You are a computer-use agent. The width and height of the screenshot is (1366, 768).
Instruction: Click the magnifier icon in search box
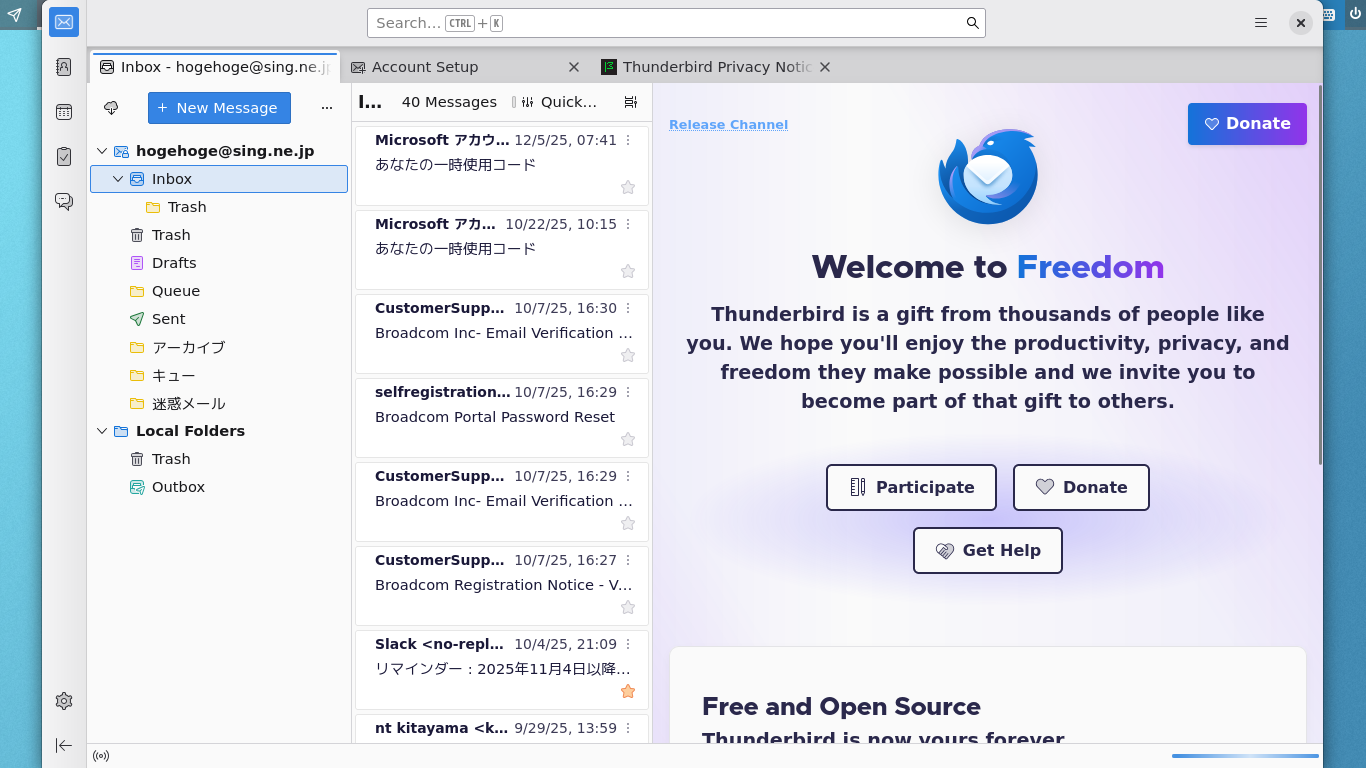(972, 23)
